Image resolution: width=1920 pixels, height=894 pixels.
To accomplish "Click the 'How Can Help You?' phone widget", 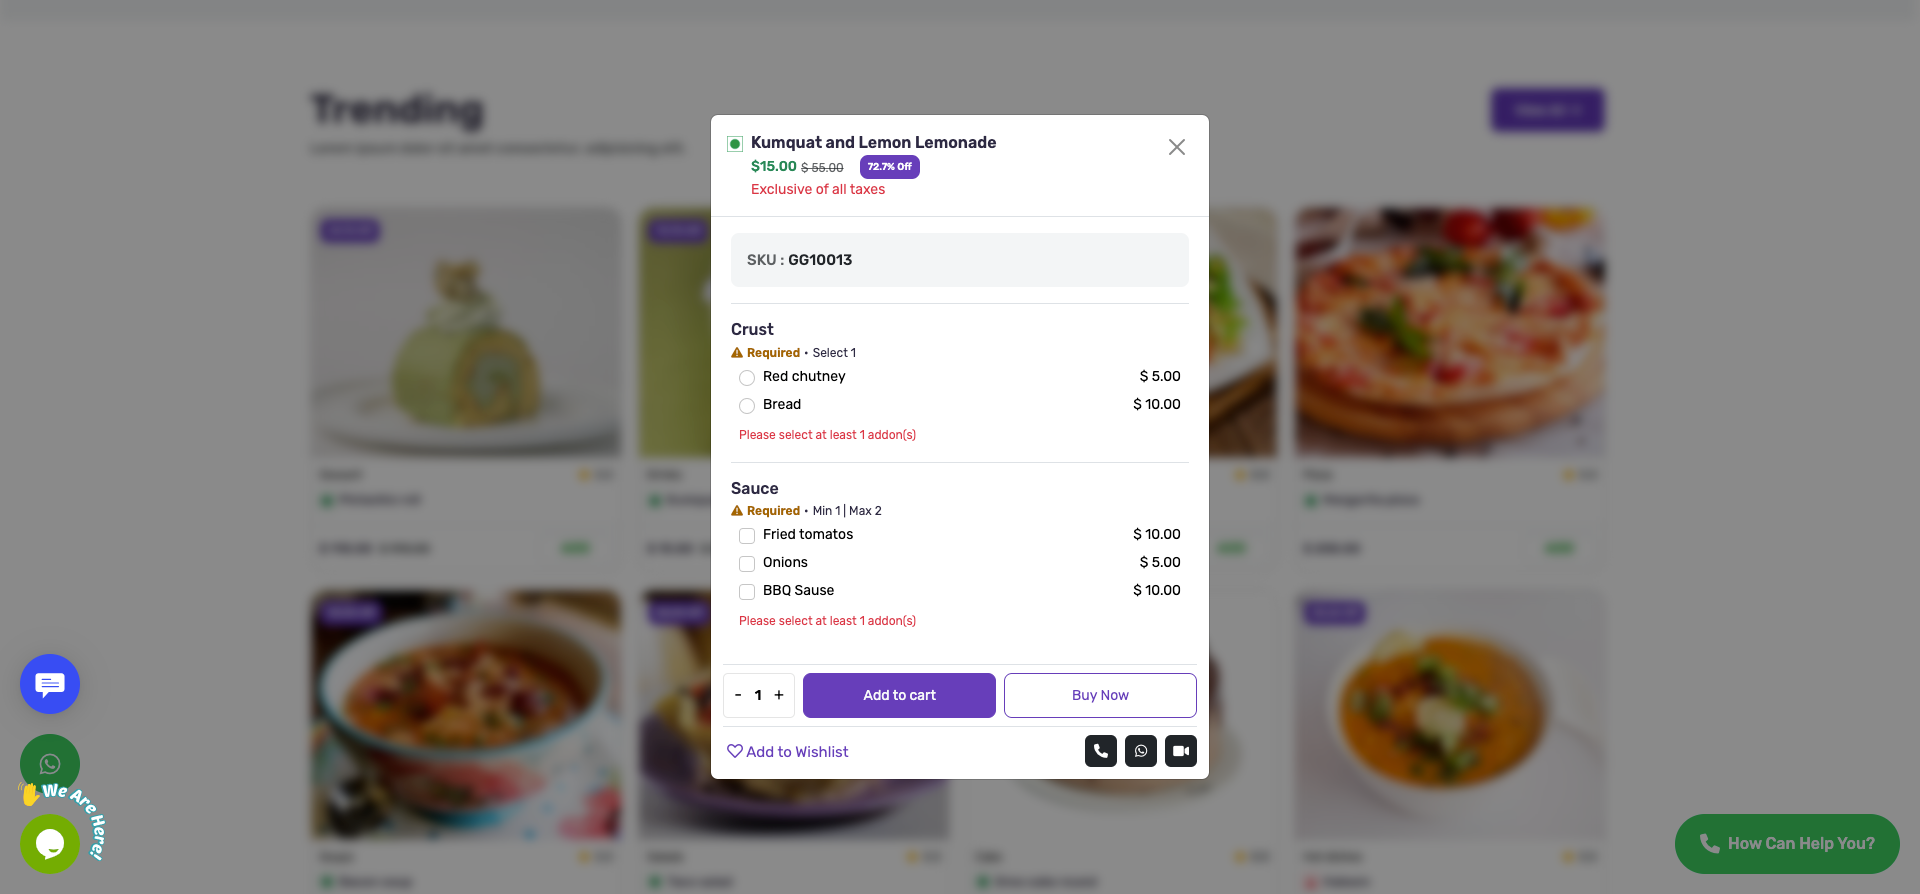I will (x=1786, y=843).
